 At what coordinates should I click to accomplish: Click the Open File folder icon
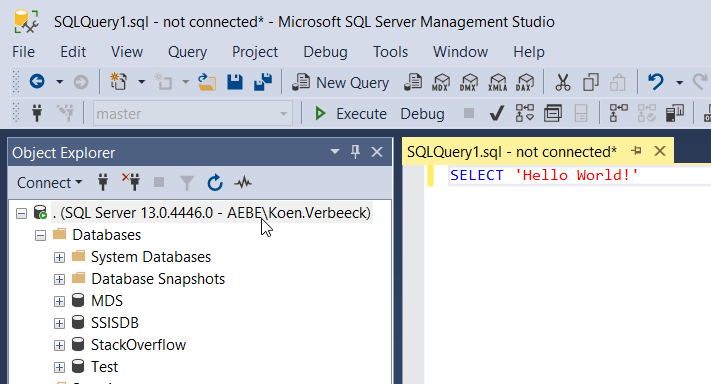click(x=207, y=82)
